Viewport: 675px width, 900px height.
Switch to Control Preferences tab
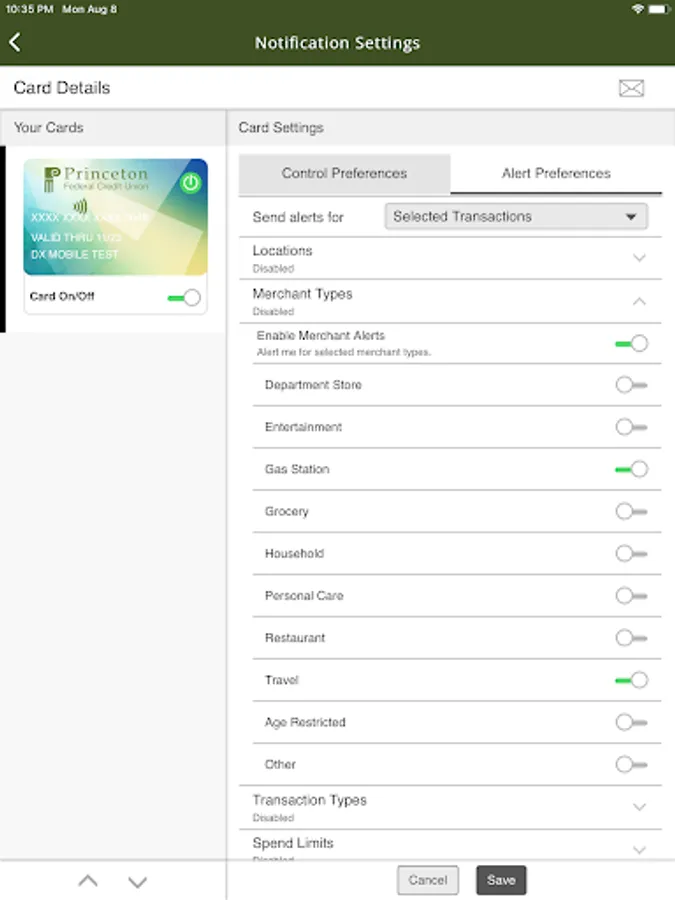click(x=344, y=173)
